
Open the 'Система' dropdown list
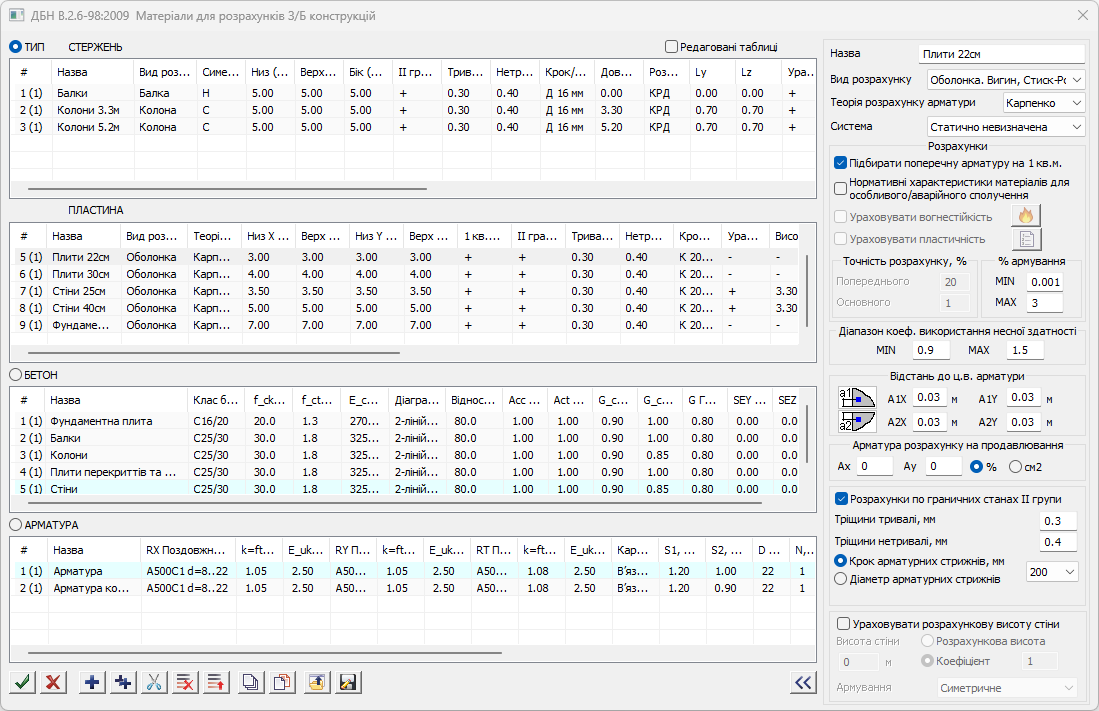(1005, 127)
